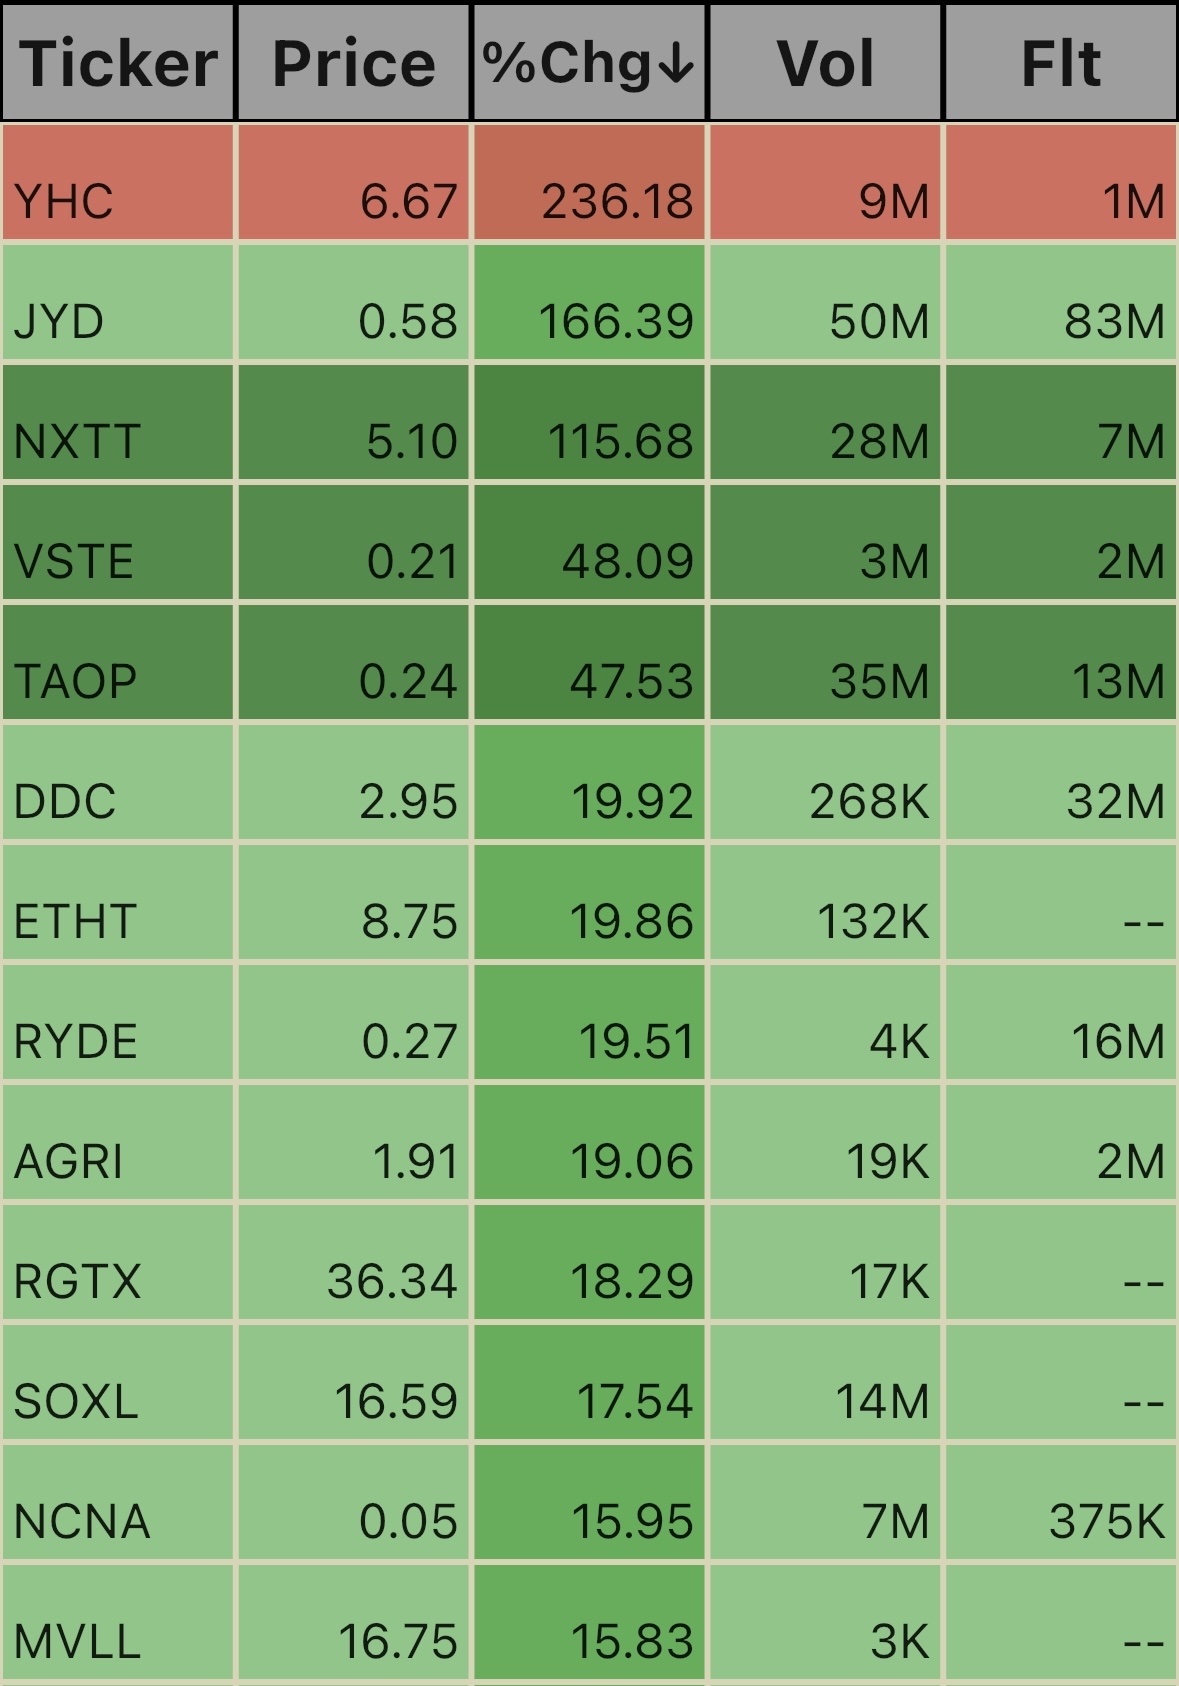Sort table by Ticker column header

click(x=118, y=63)
